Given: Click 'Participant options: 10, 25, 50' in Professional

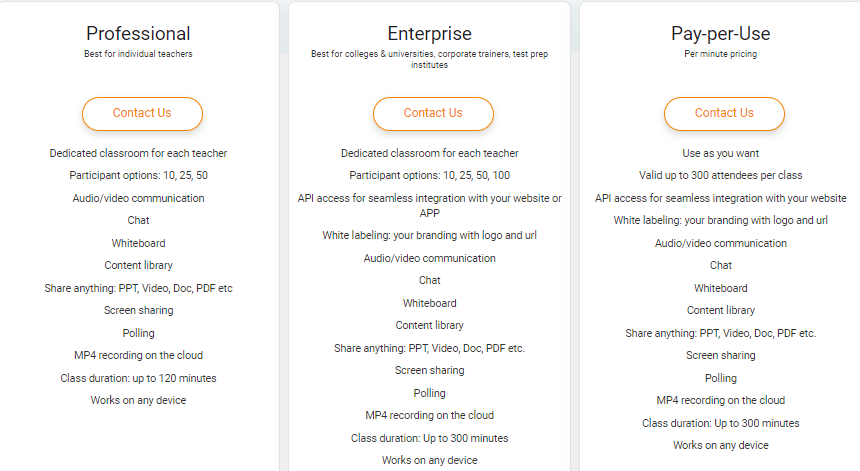Looking at the screenshot, I should [x=138, y=175].
